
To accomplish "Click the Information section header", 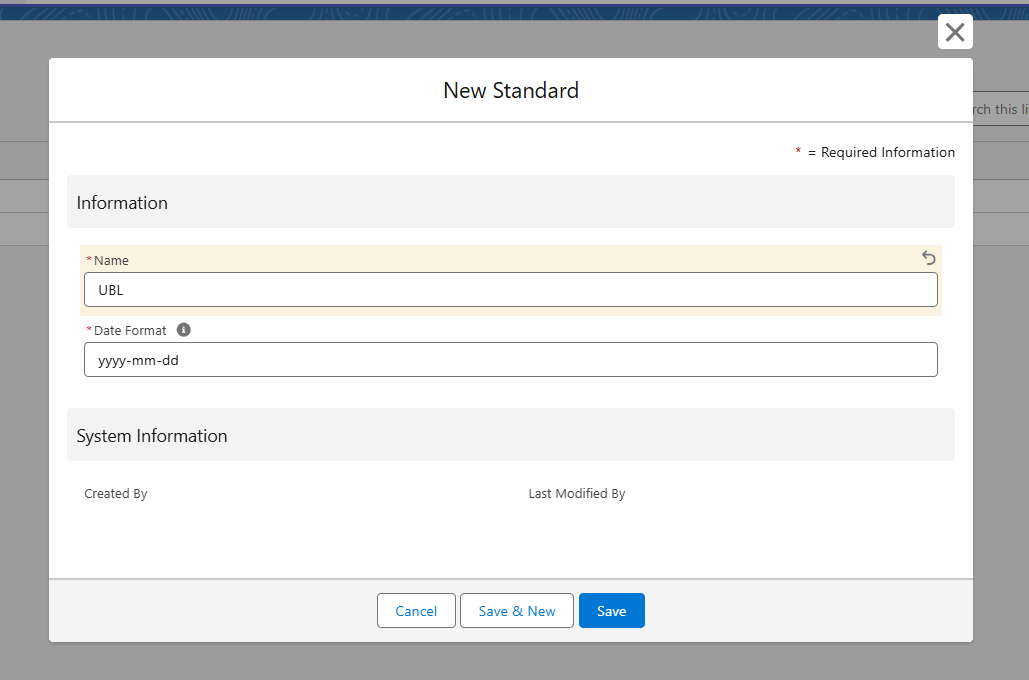I will point(122,203).
